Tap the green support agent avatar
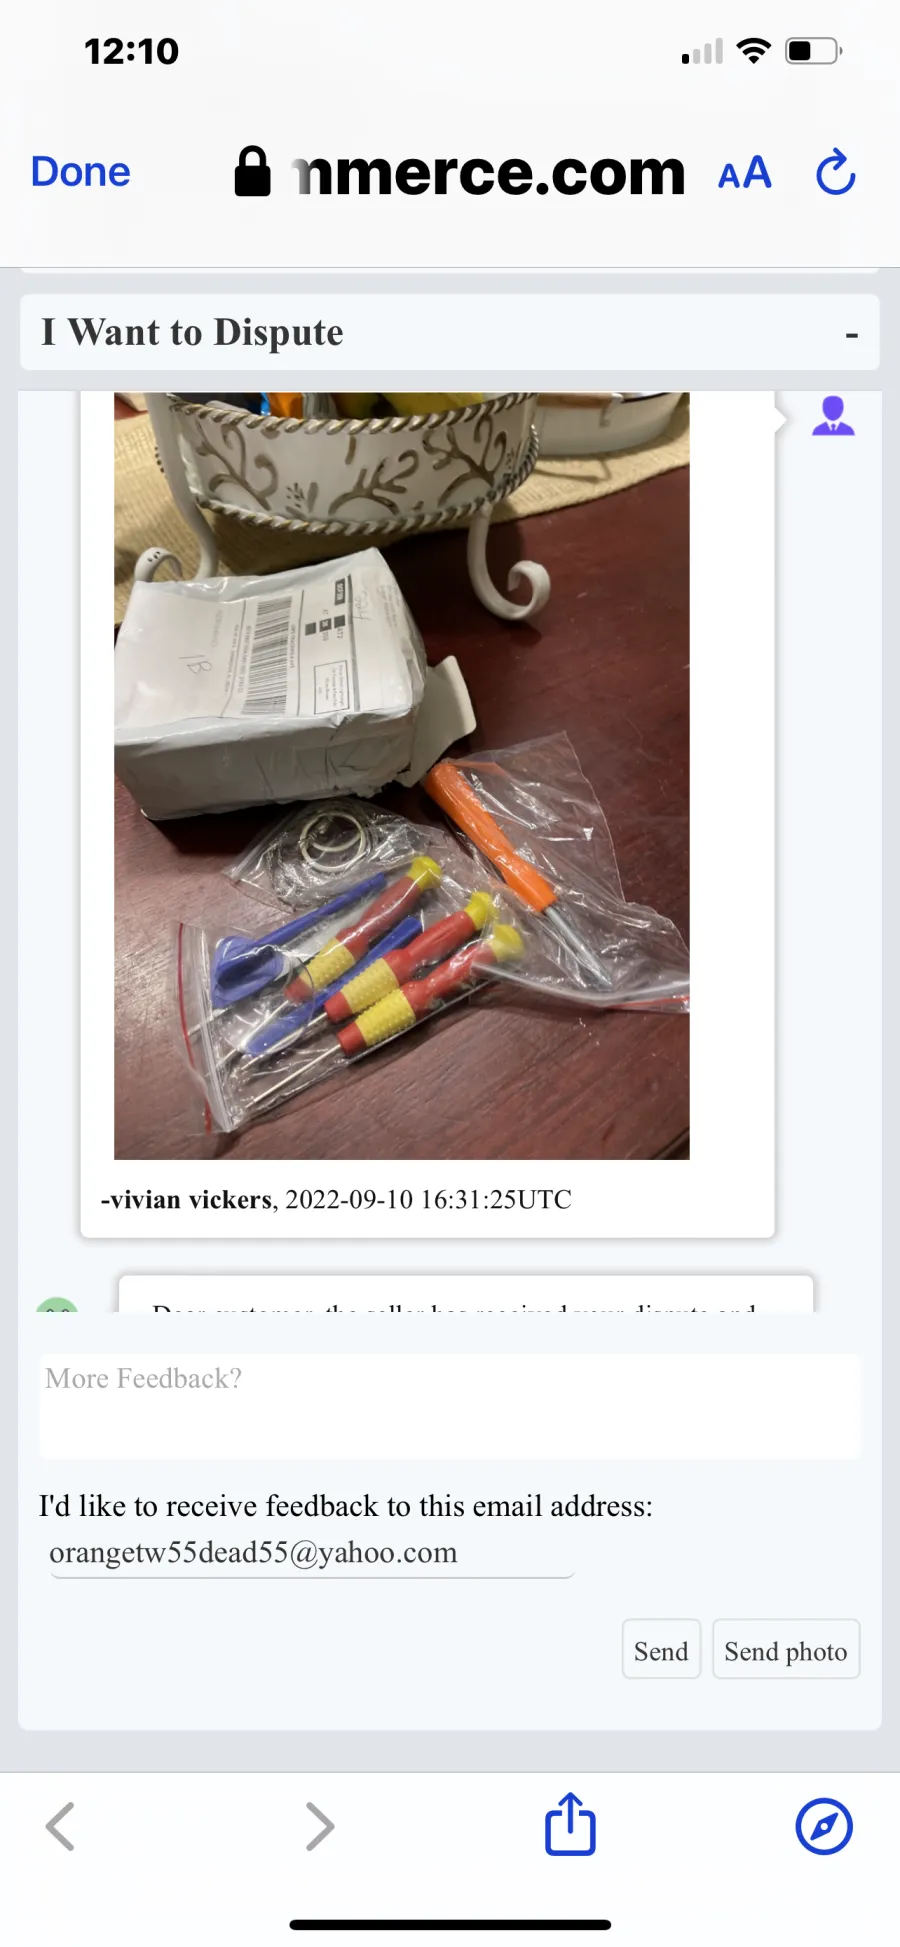The image size is (900, 1947). click(57, 1304)
